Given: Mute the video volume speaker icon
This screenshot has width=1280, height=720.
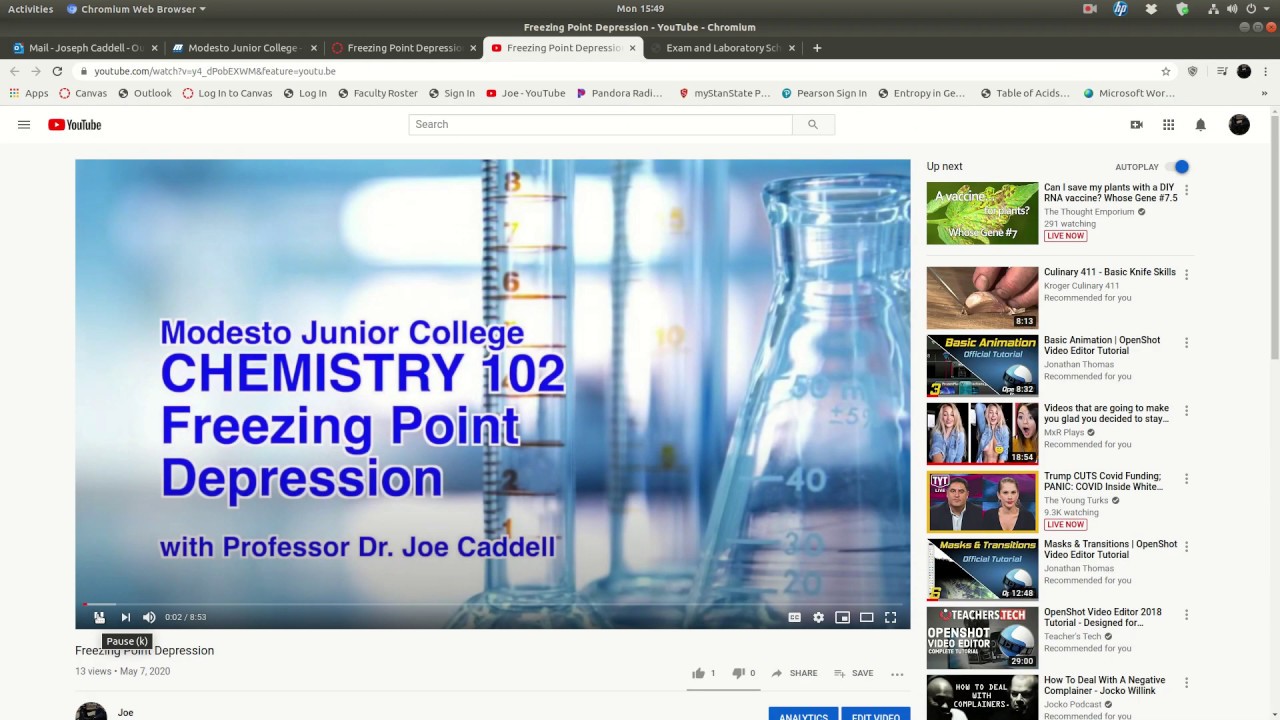Looking at the screenshot, I should point(149,617).
